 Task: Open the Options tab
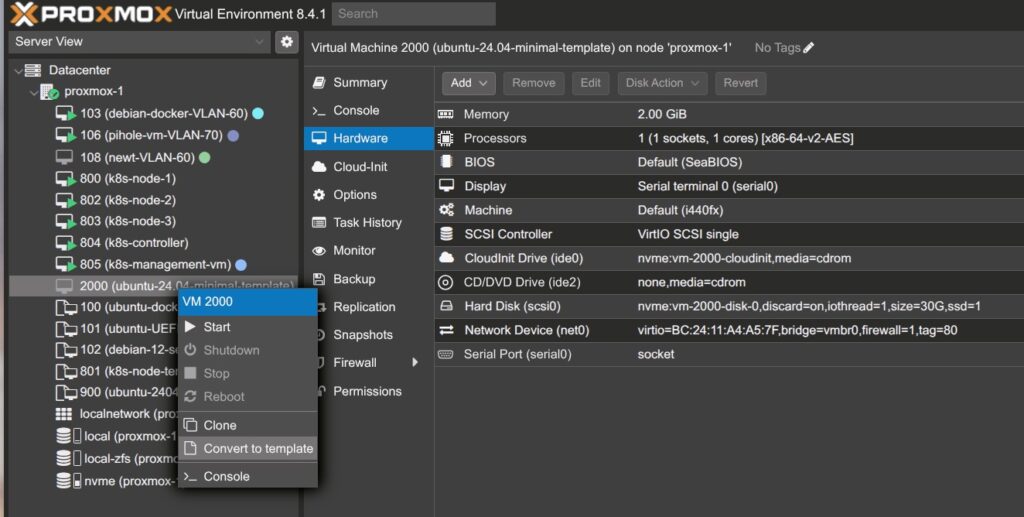click(x=369, y=195)
